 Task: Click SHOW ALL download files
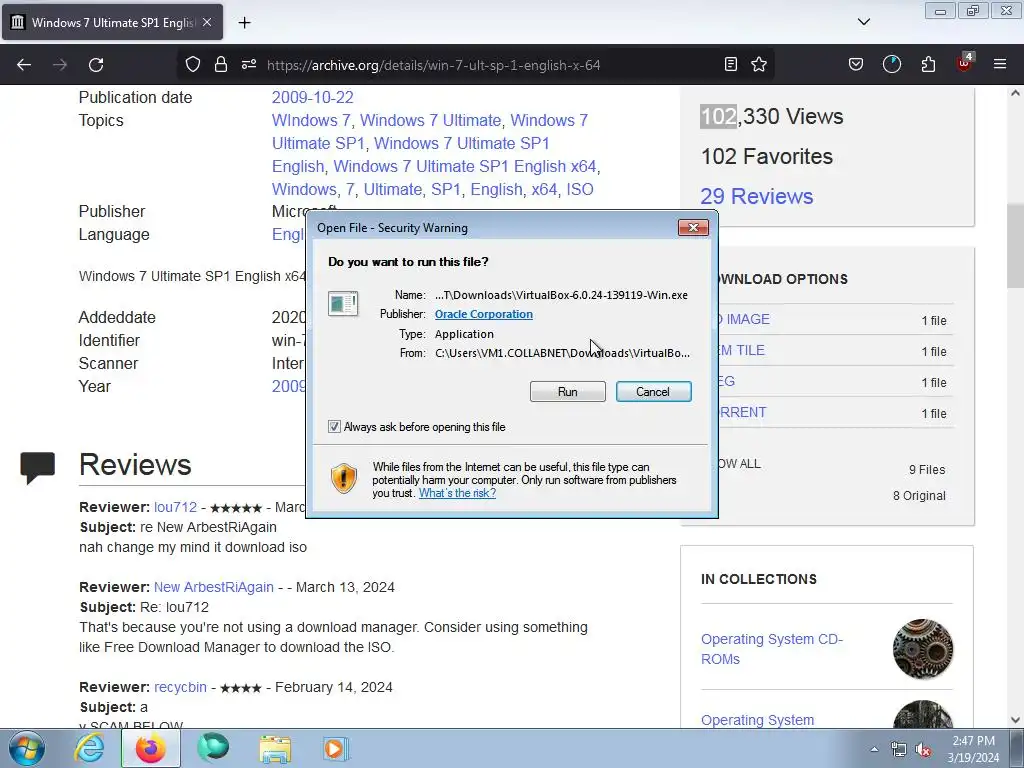(739, 464)
